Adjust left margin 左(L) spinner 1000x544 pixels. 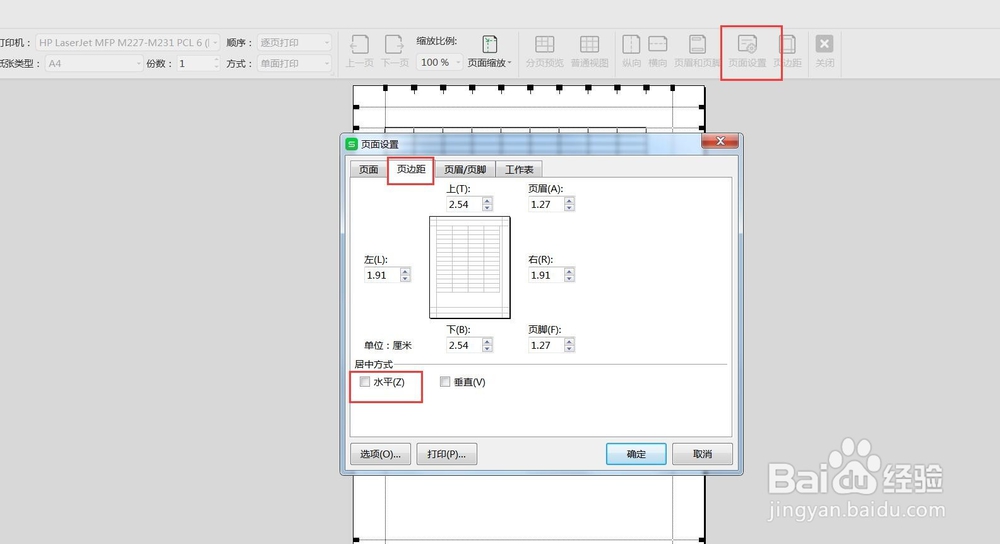(x=405, y=275)
